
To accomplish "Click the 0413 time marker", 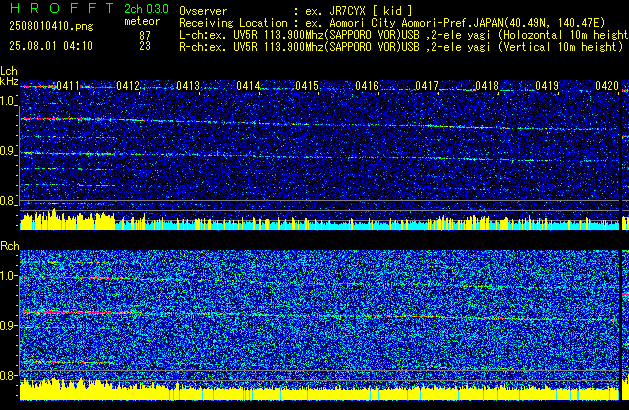I will click(188, 86).
